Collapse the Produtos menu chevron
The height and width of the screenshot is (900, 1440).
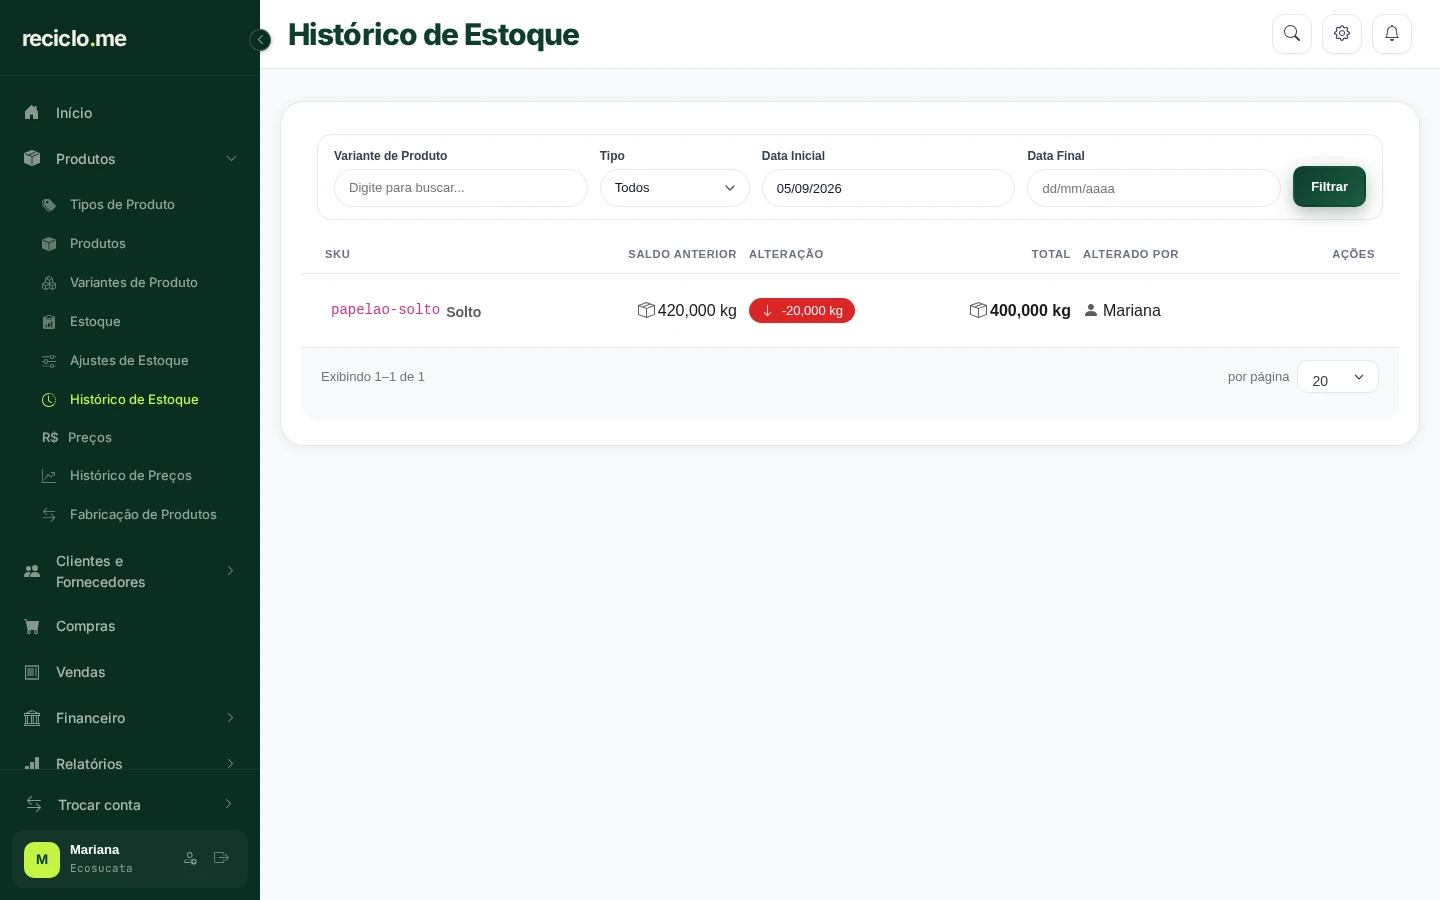[x=231, y=159]
